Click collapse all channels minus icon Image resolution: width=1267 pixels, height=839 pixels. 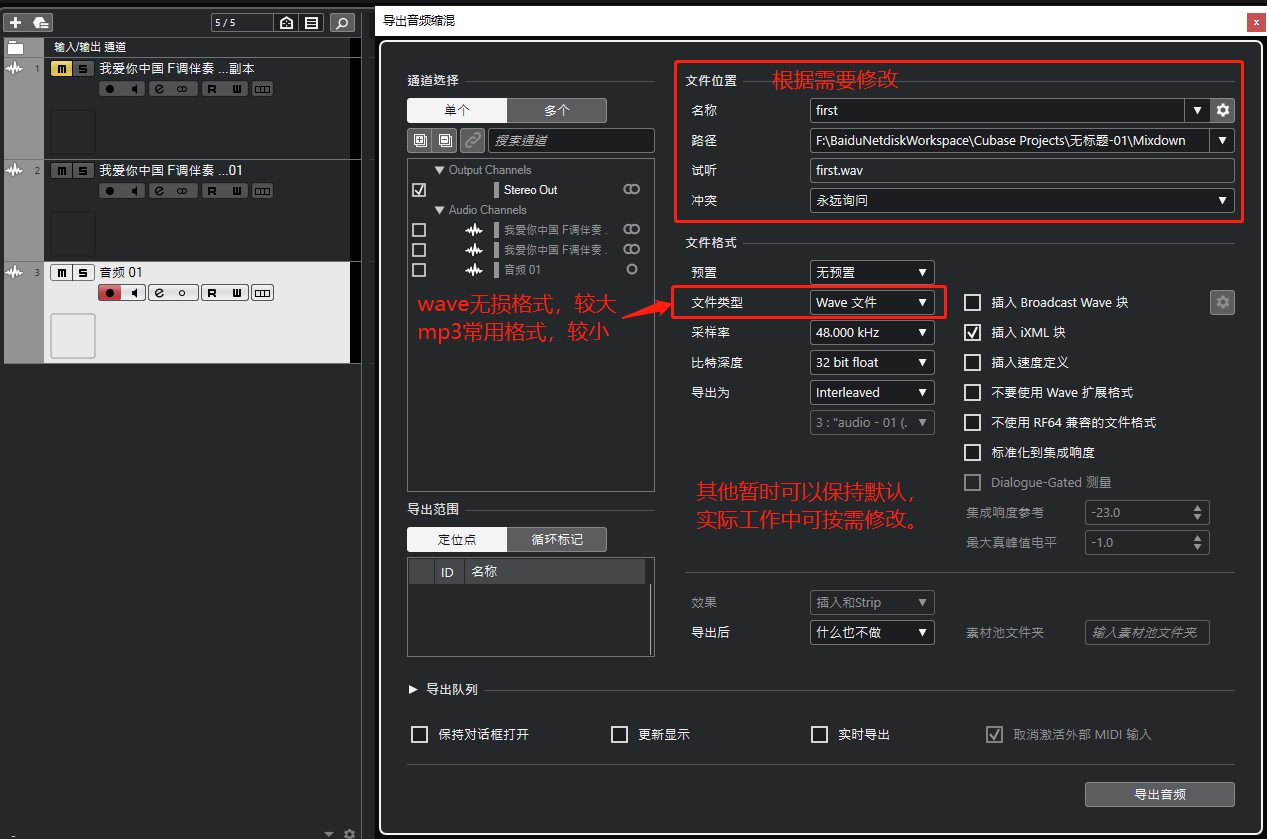[446, 141]
